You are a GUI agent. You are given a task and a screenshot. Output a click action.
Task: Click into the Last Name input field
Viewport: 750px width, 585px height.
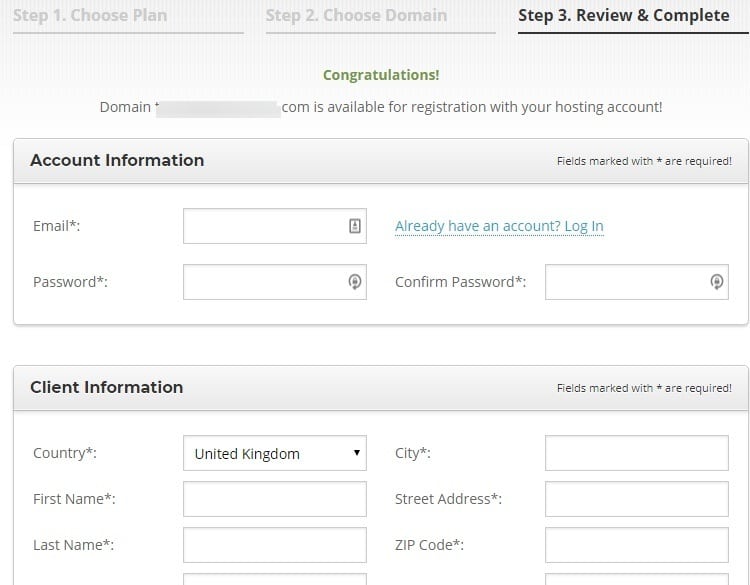[275, 545]
